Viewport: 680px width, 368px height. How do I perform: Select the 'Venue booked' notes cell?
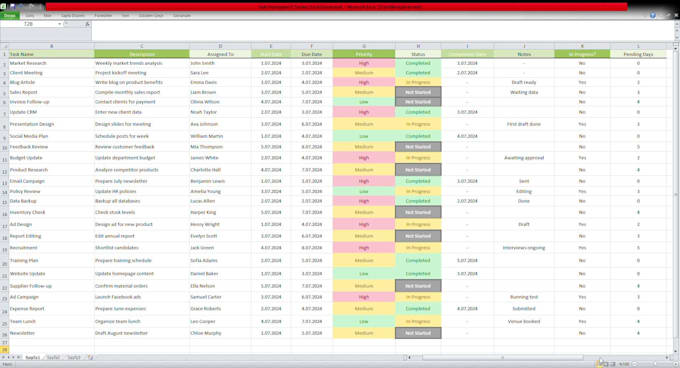tap(524, 322)
